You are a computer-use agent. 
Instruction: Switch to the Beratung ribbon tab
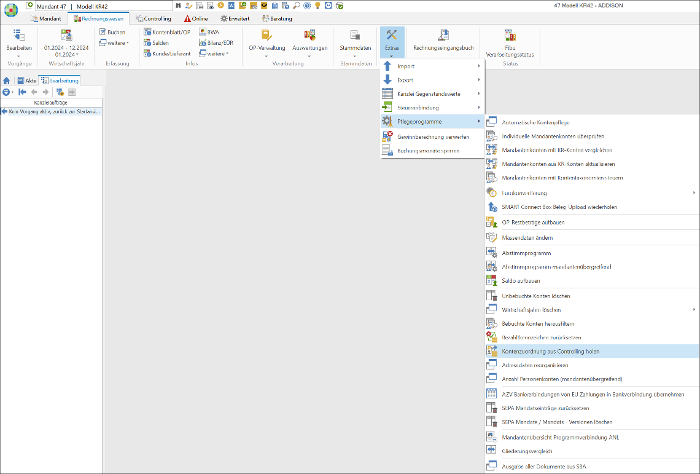click(277, 19)
